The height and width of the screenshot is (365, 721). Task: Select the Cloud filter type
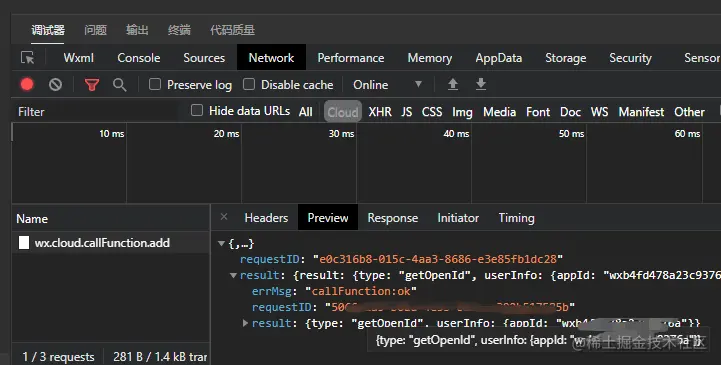tap(343, 112)
